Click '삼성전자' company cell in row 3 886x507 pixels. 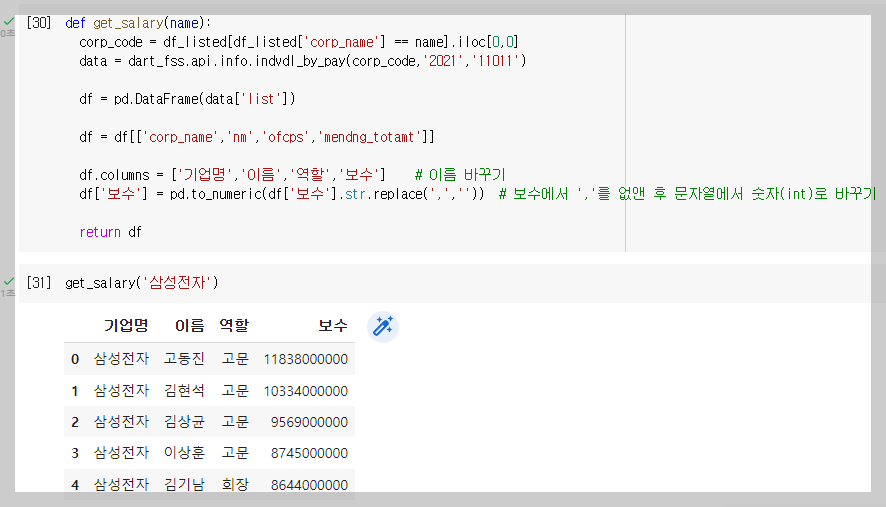pyautogui.click(x=121, y=453)
